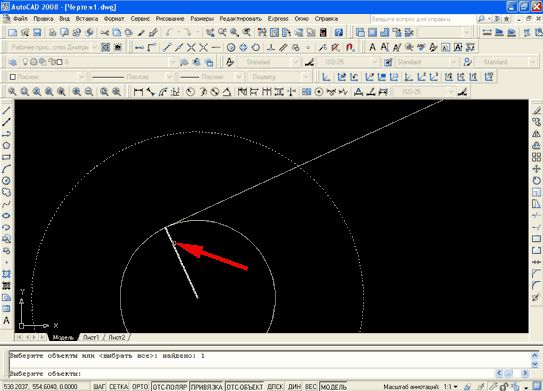Select the Move tool in the modify toolbar
This screenshot has height=391, width=543.
[536, 169]
